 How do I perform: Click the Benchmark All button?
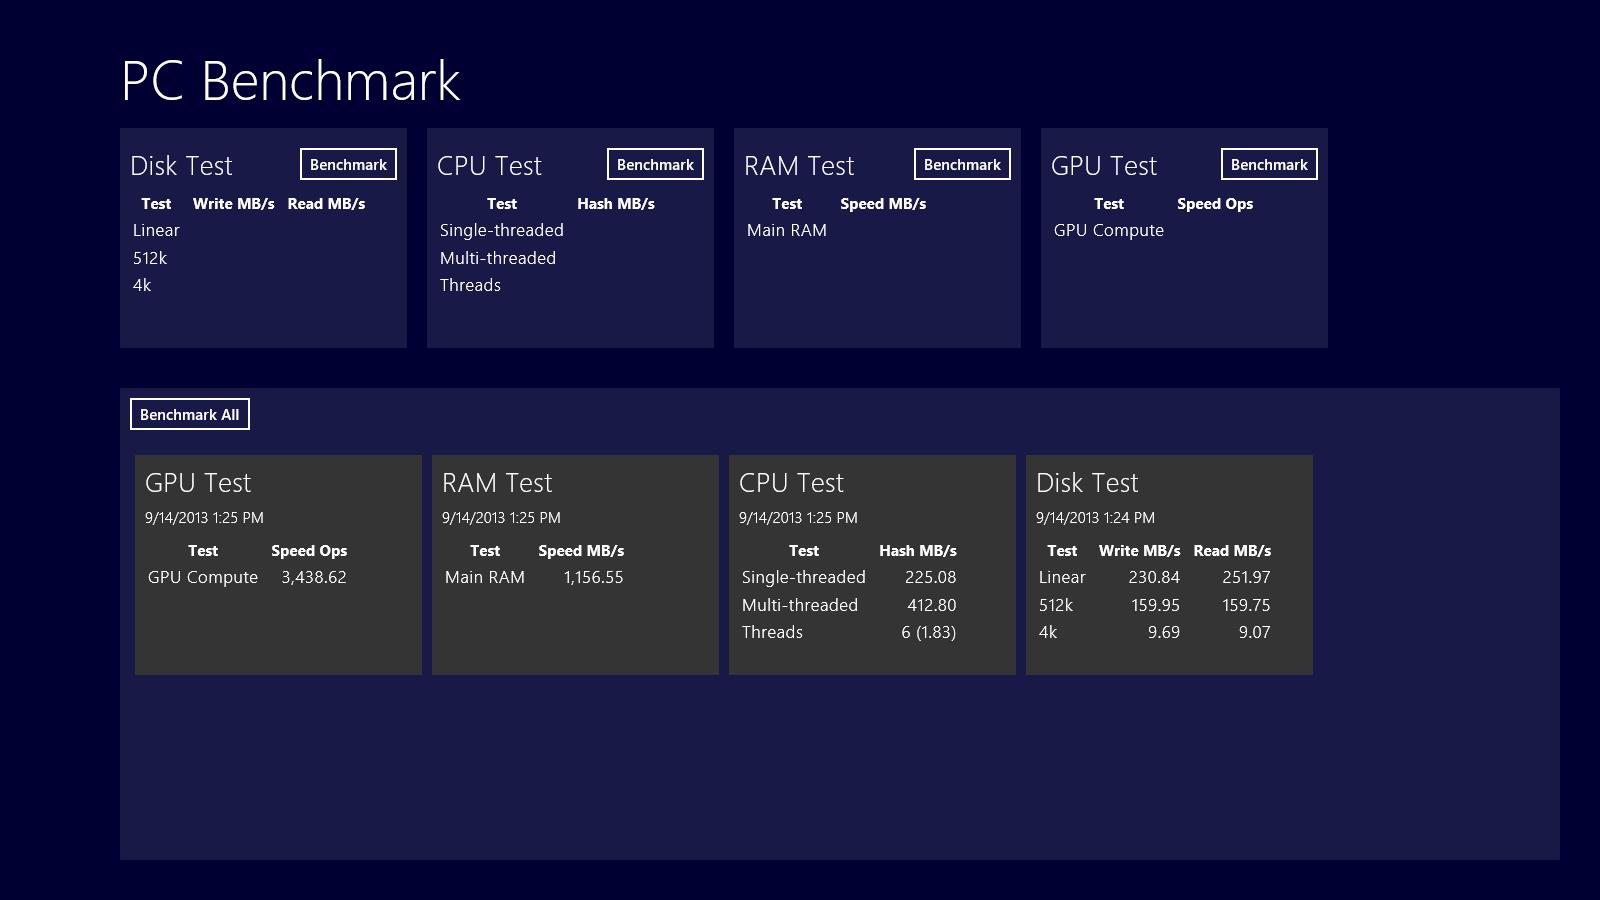190,414
